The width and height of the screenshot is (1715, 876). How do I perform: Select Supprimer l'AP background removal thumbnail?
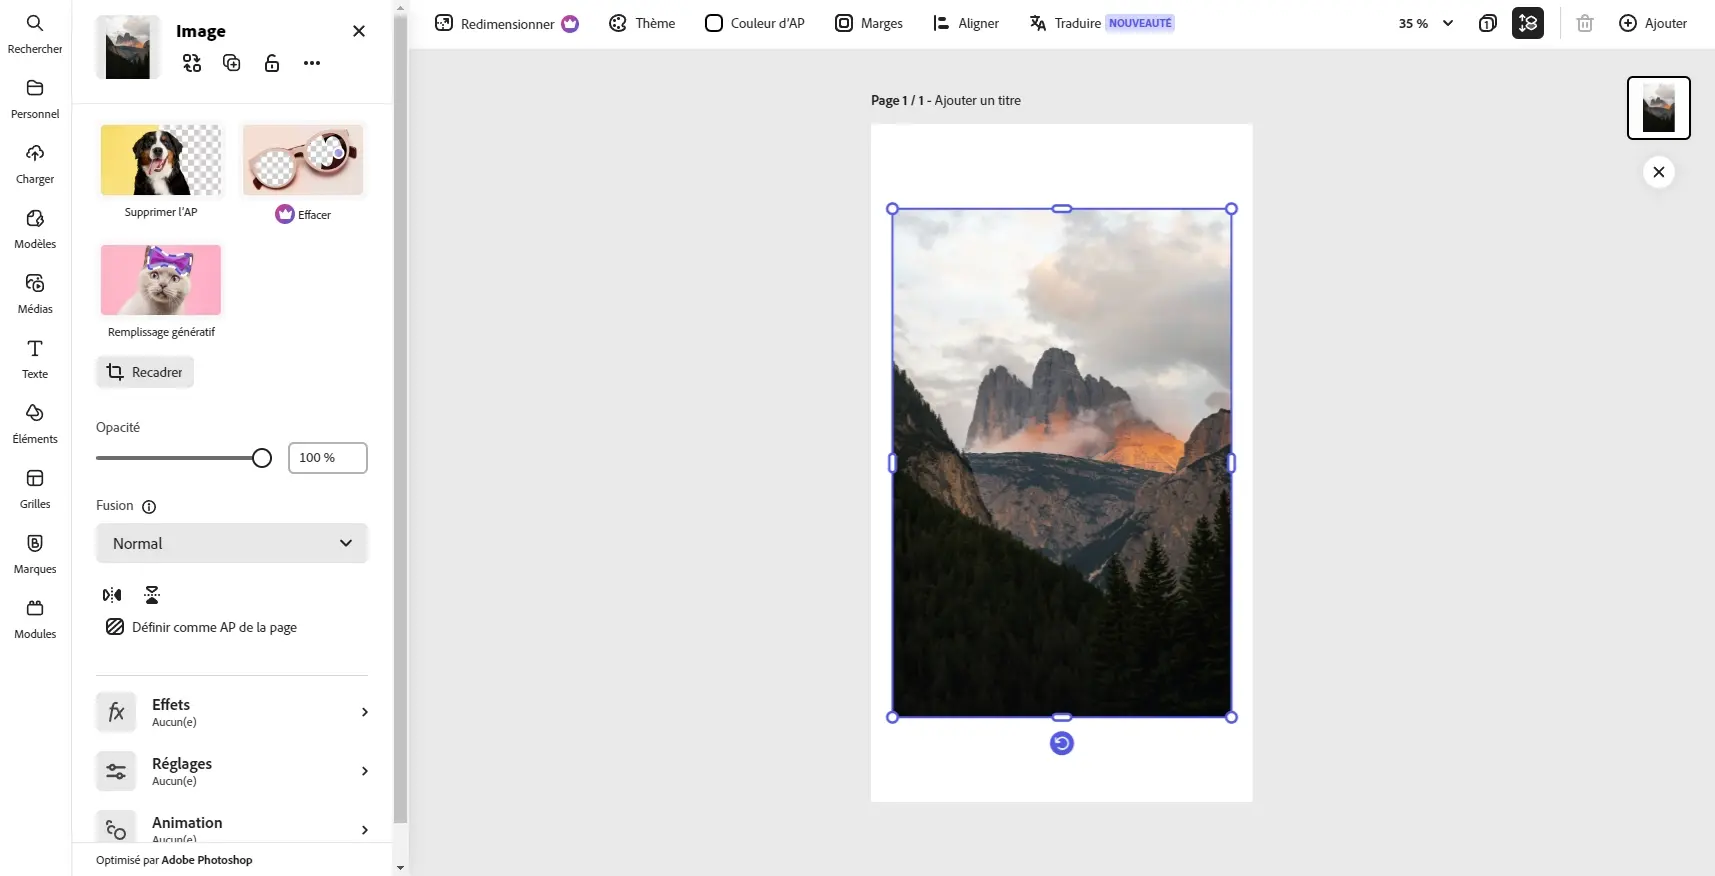pos(161,160)
